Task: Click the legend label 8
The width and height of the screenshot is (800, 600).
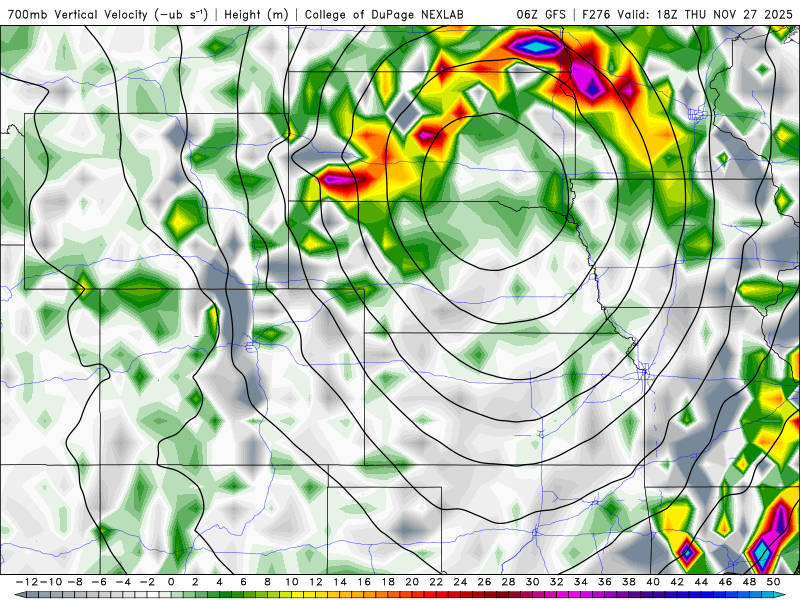Action: [267, 582]
